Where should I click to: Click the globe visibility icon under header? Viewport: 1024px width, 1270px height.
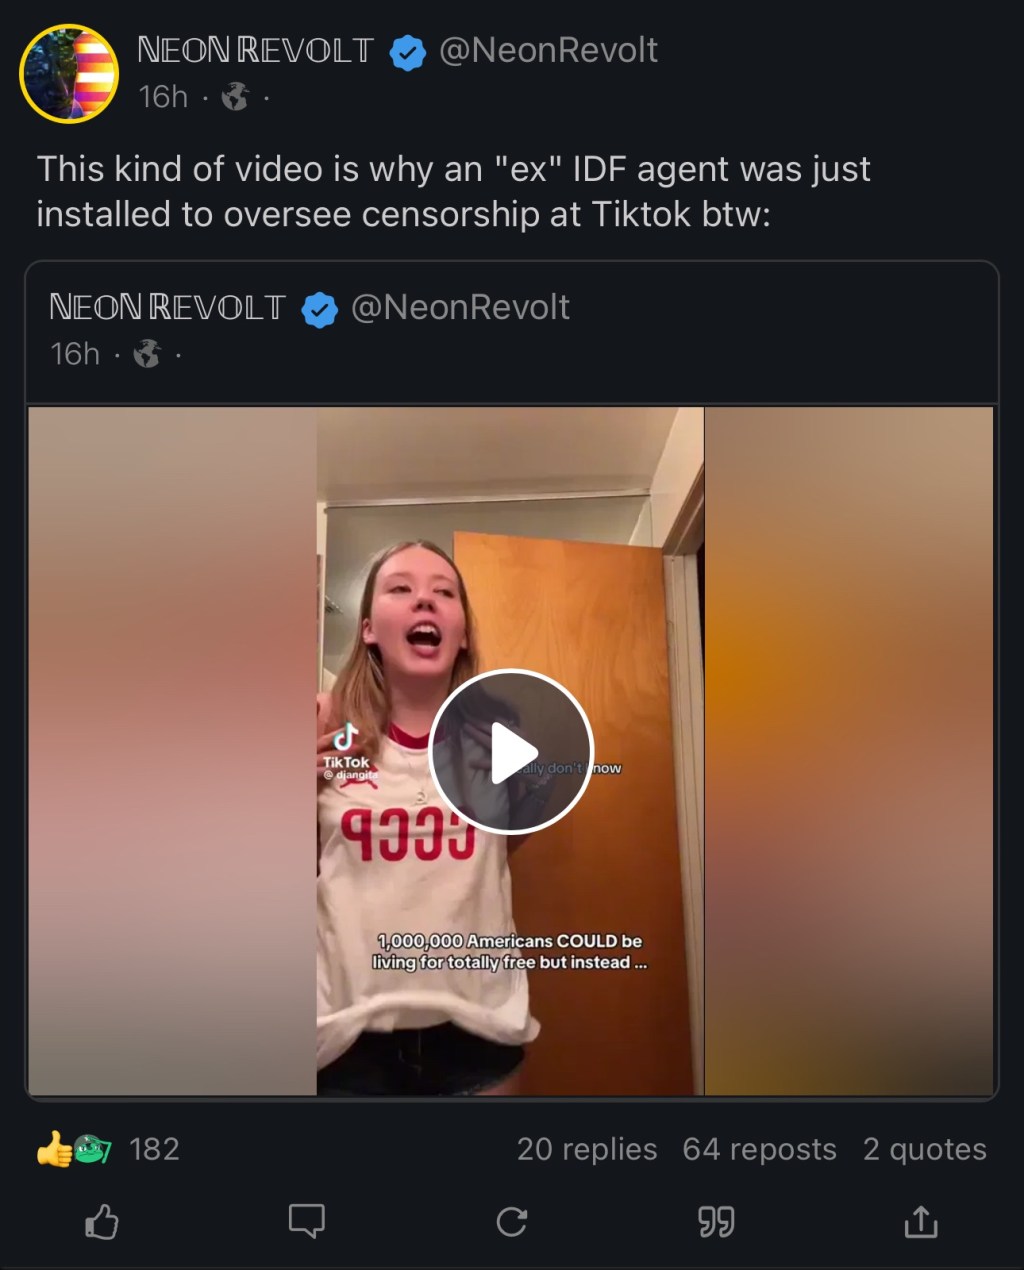pos(235,97)
